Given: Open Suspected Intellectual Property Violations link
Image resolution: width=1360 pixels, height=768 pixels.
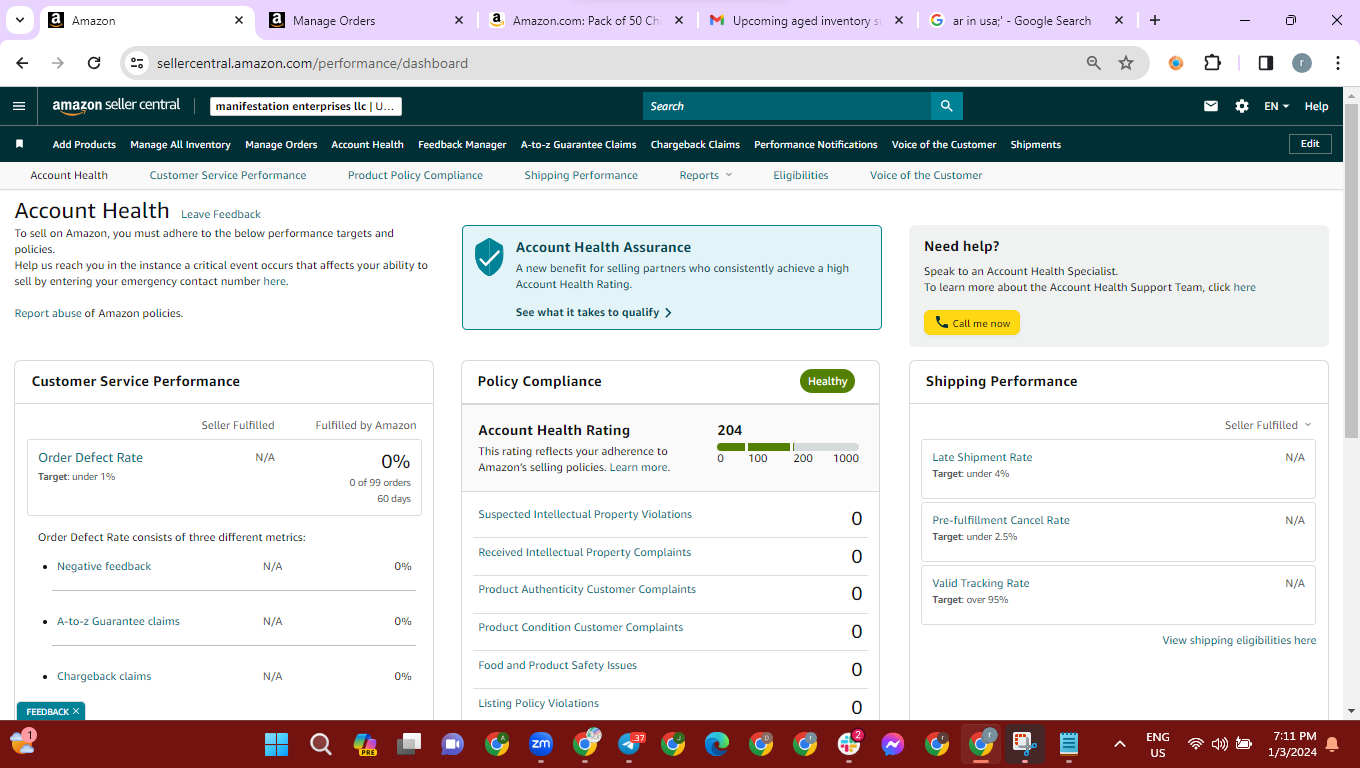Looking at the screenshot, I should [x=585, y=514].
